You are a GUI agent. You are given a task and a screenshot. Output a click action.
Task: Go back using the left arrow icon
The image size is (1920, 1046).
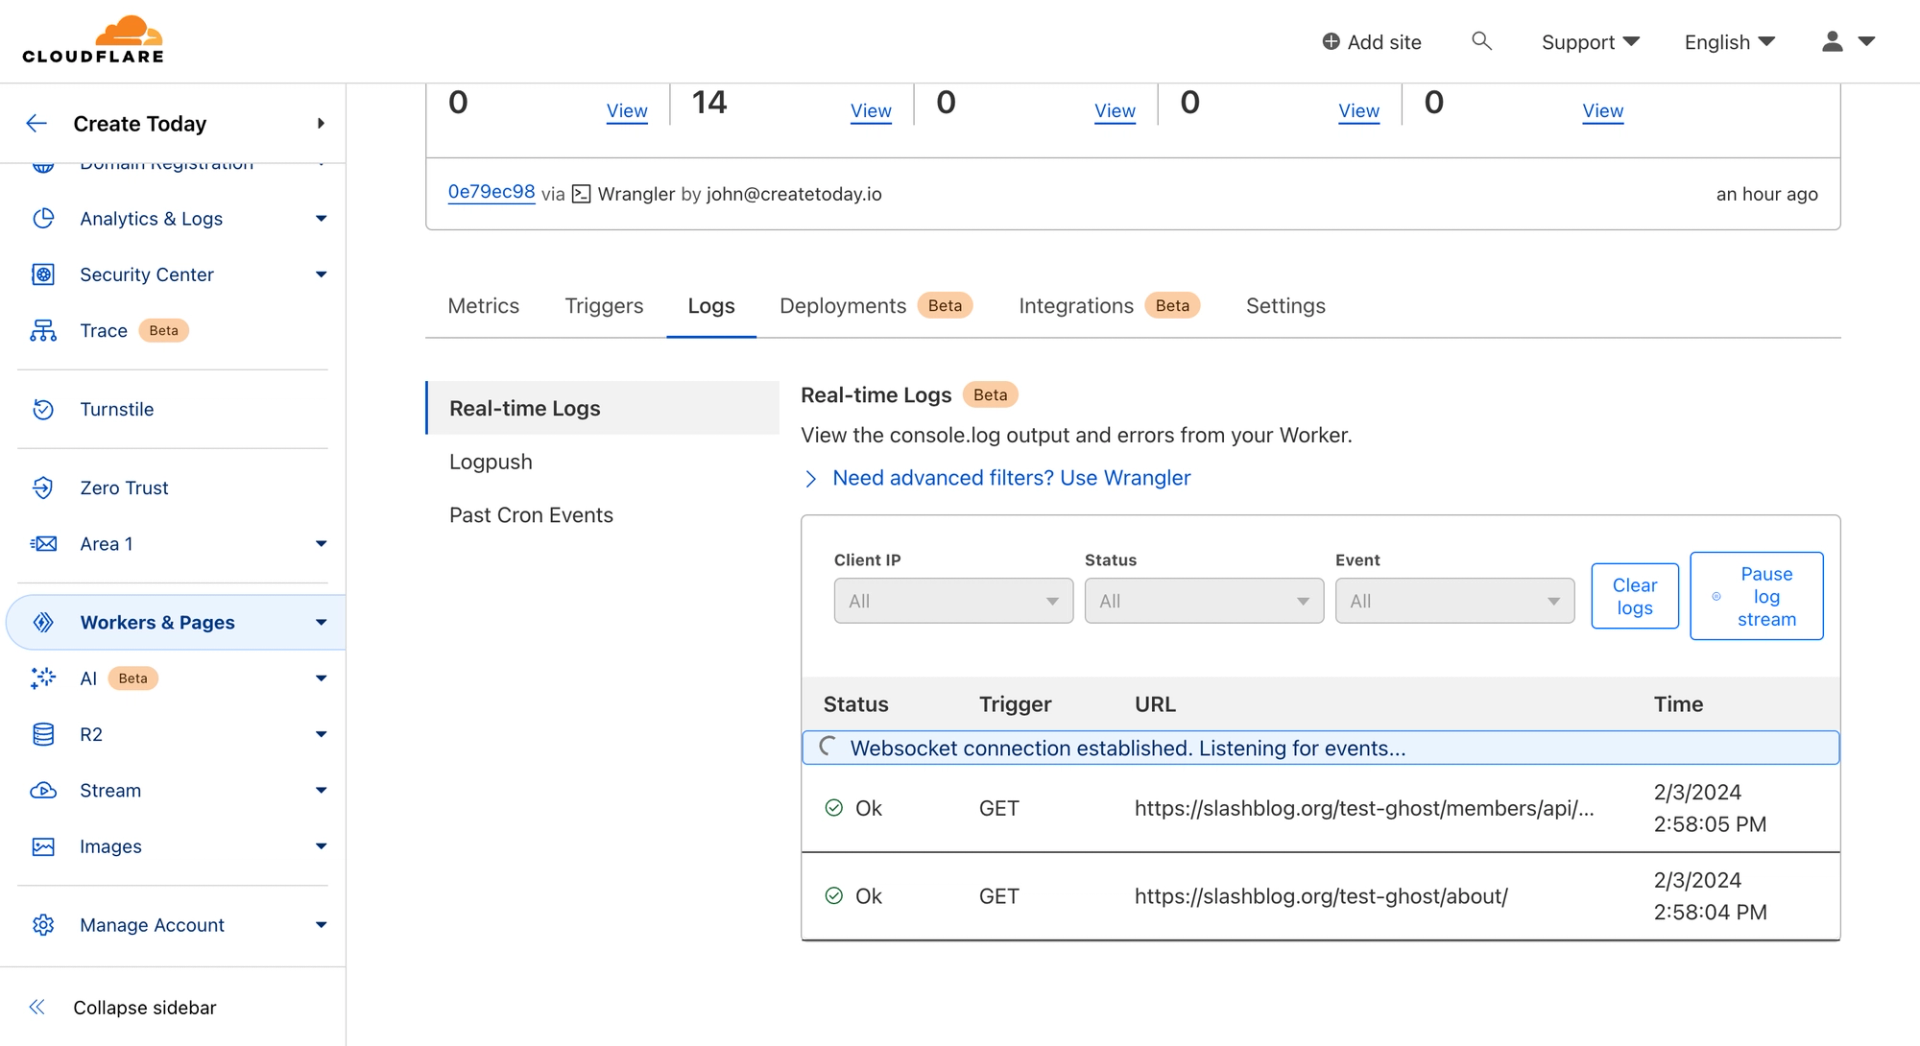pyautogui.click(x=37, y=123)
